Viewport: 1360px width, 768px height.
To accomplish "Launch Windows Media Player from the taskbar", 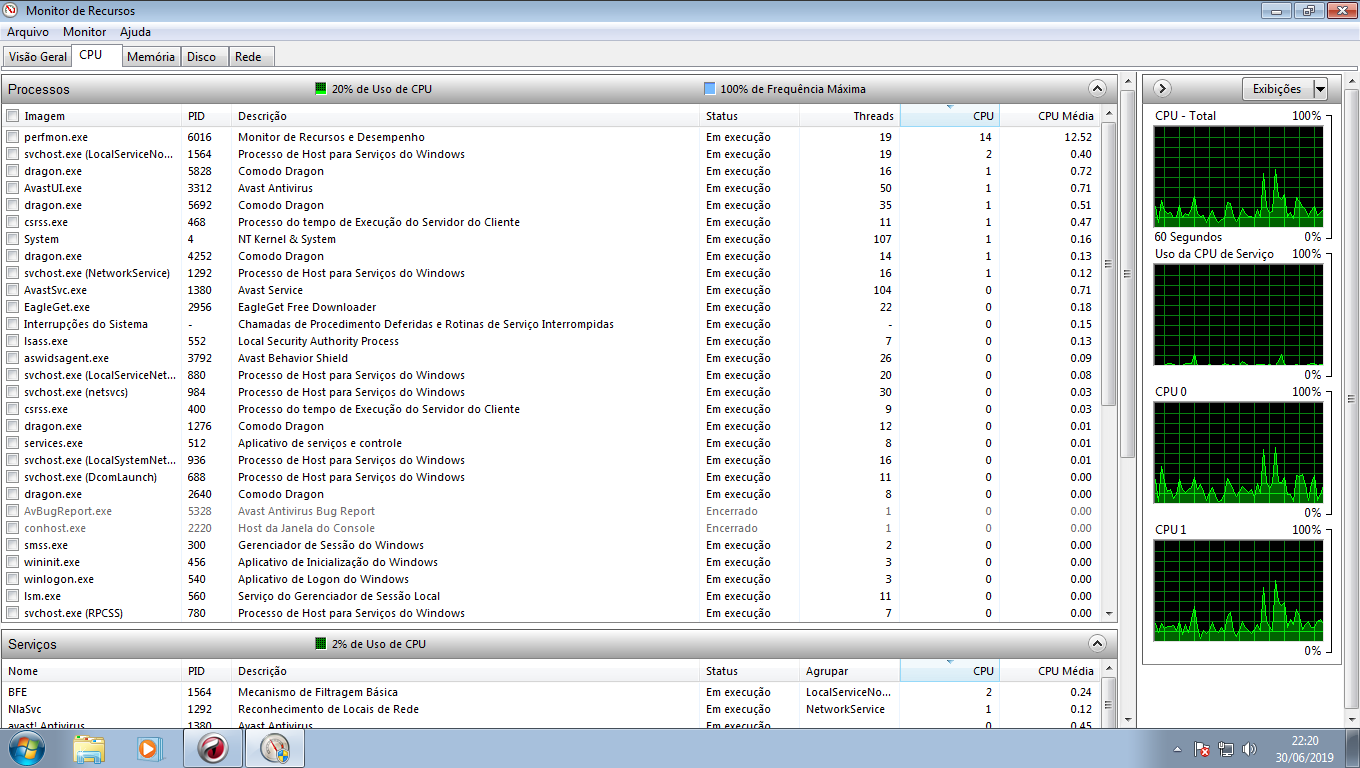I will click(x=150, y=748).
